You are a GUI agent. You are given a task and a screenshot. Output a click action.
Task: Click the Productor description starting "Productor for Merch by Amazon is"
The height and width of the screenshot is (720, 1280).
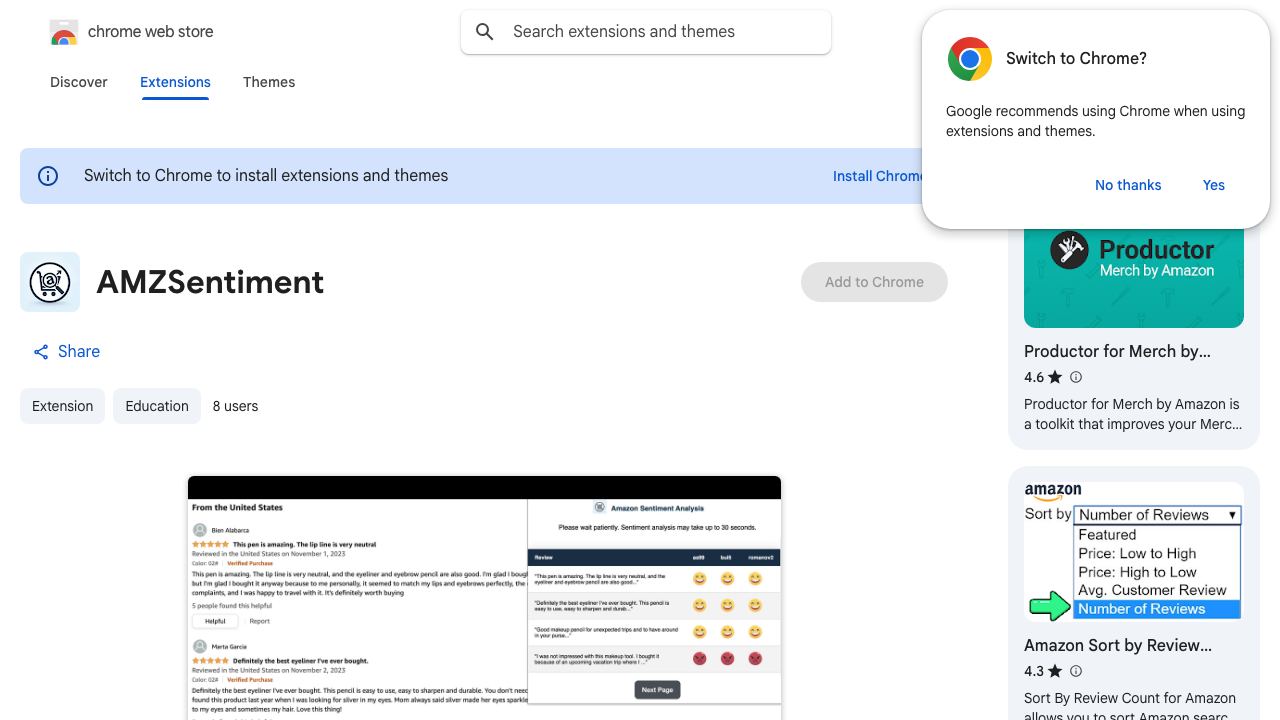1132,414
